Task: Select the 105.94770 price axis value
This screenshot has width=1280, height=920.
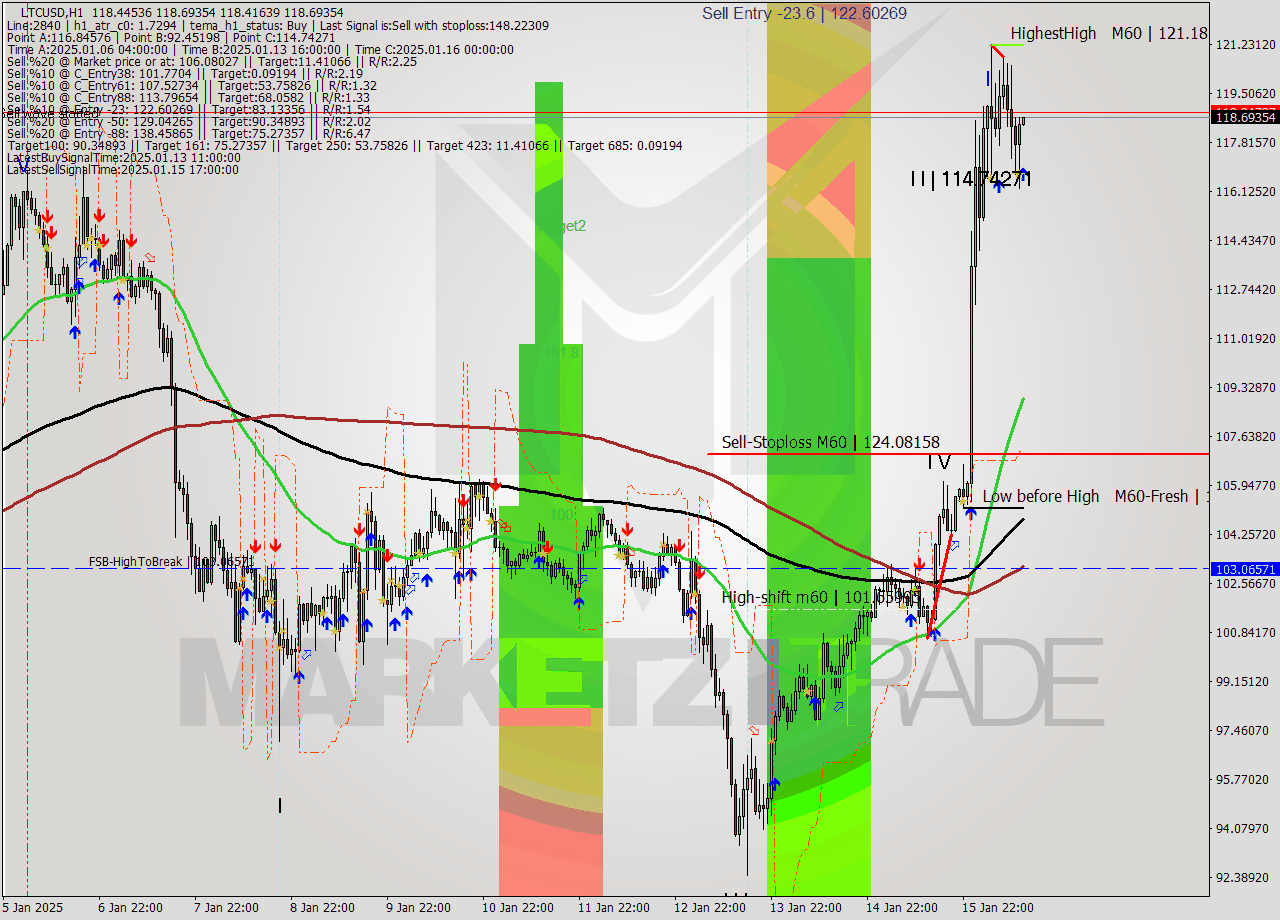Action: coord(1244,485)
